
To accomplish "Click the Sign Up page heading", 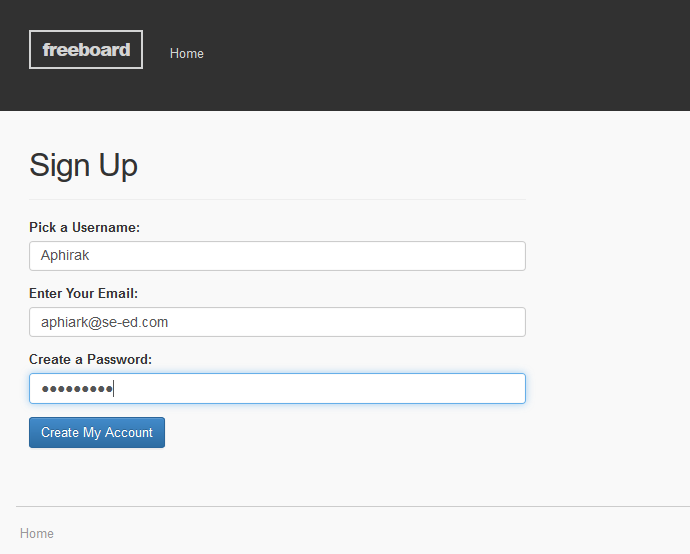I will click(83, 165).
